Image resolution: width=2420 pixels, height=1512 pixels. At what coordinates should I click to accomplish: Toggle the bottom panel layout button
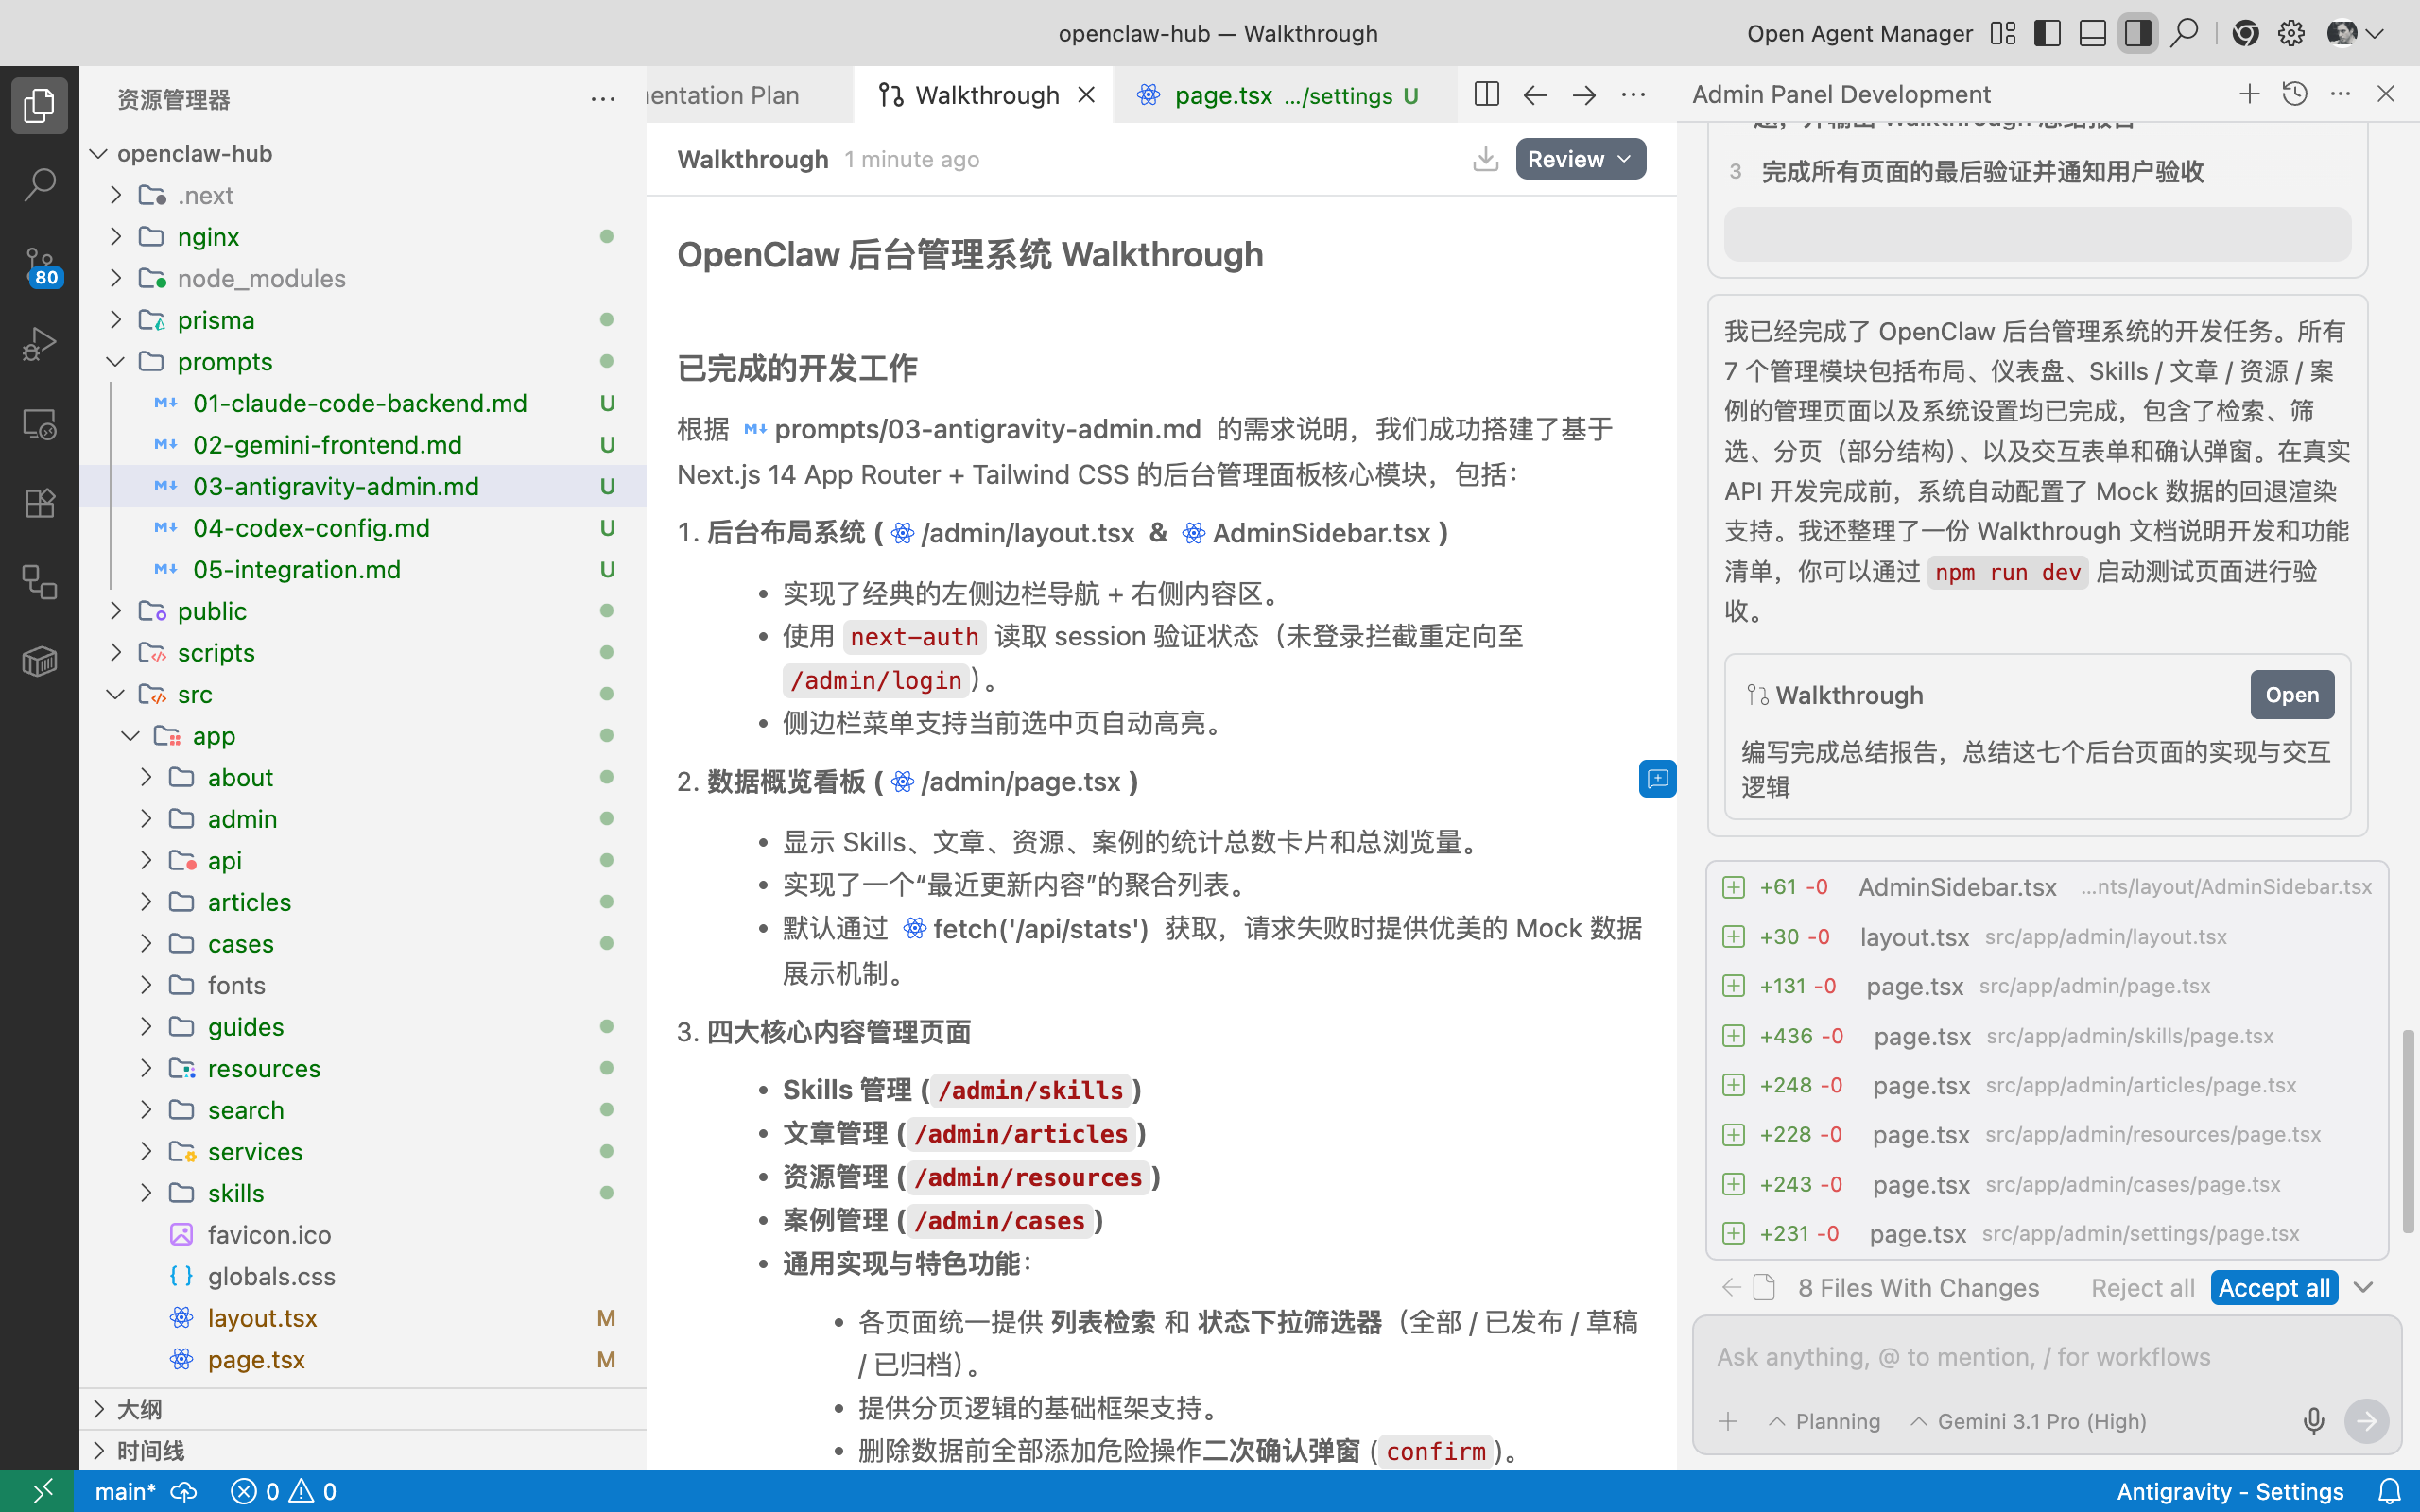pyautogui.click(x=2092, y=33)
